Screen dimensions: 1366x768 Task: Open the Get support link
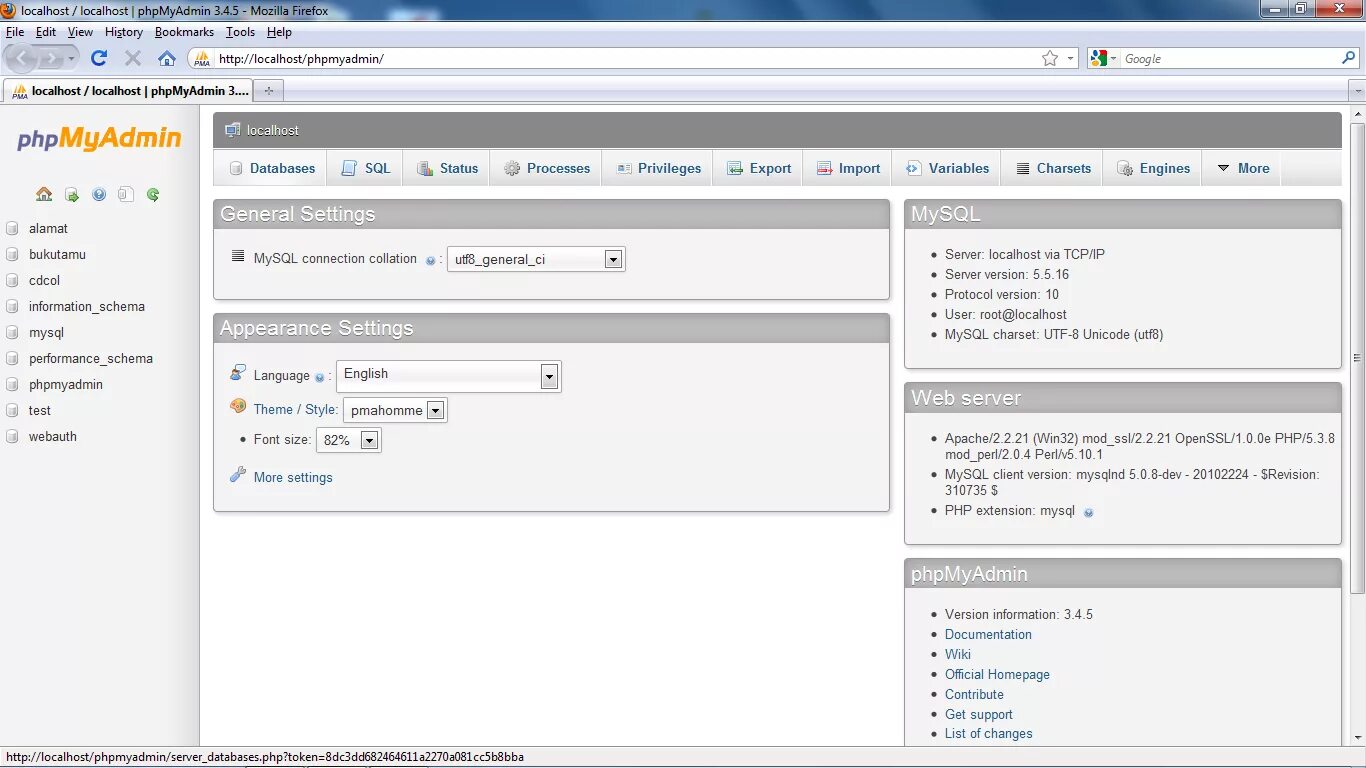pos(979,714)
